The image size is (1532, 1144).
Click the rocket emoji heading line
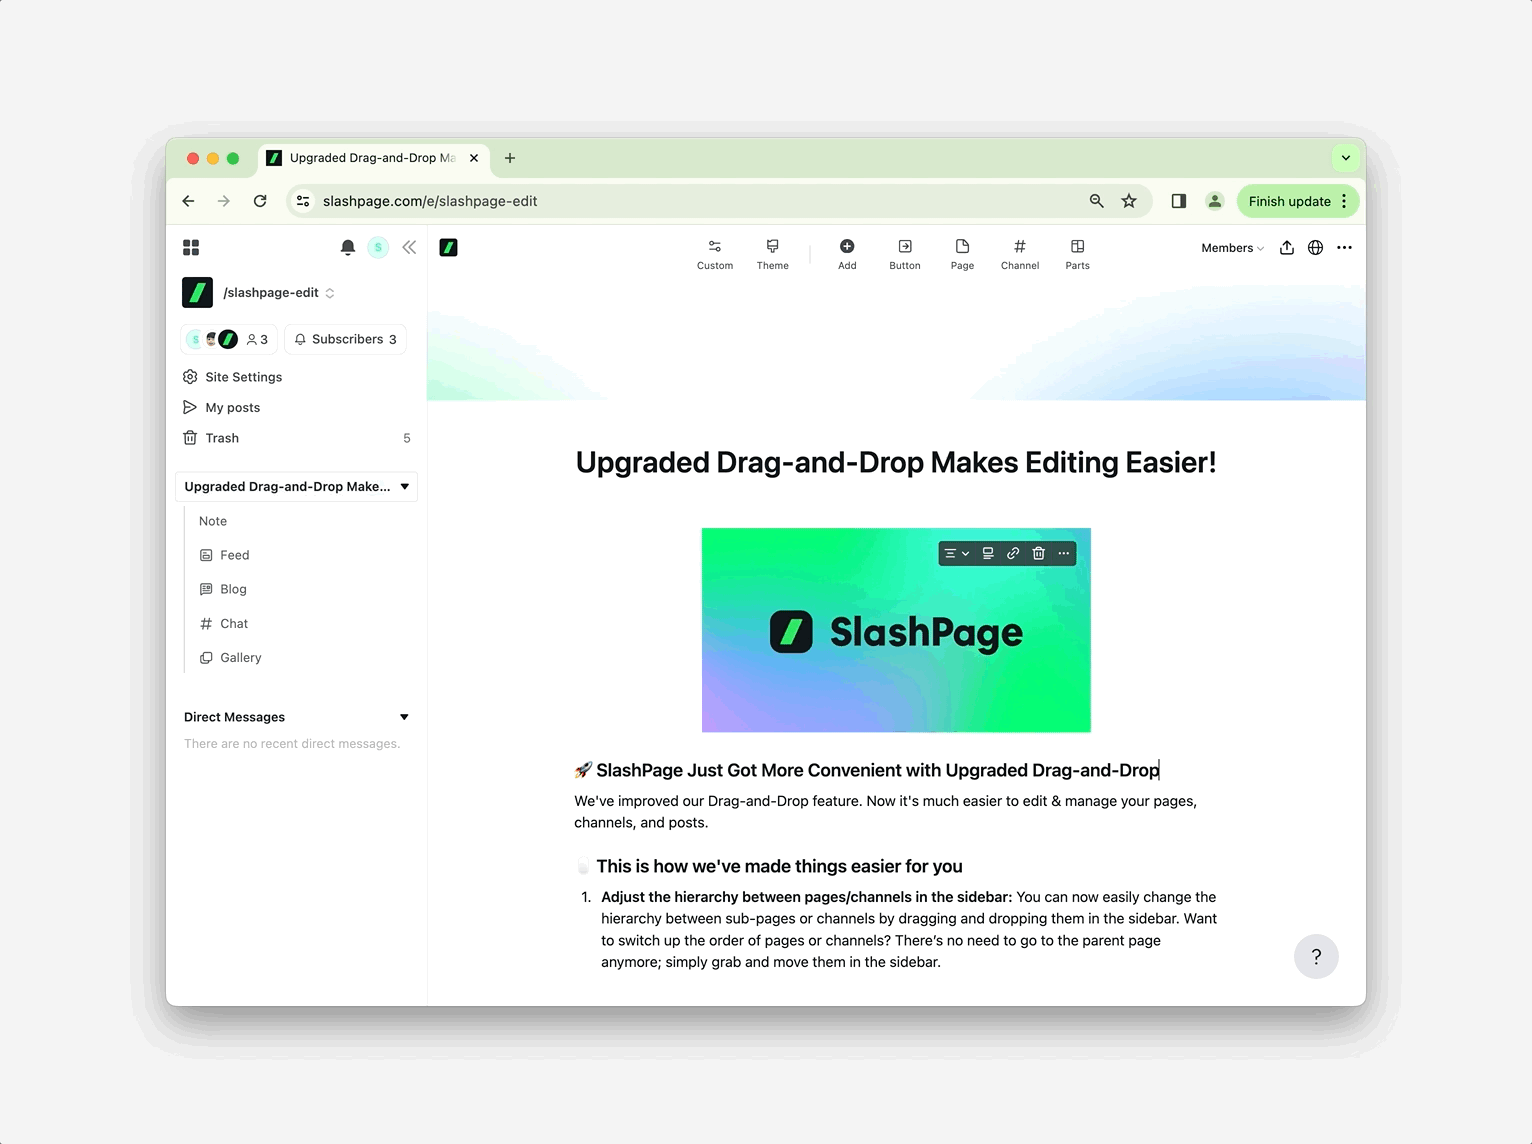pyautogui.click(x=867, y=770)
